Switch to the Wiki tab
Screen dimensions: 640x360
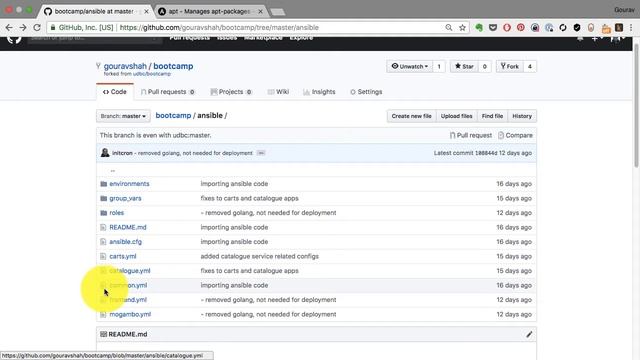278,92
